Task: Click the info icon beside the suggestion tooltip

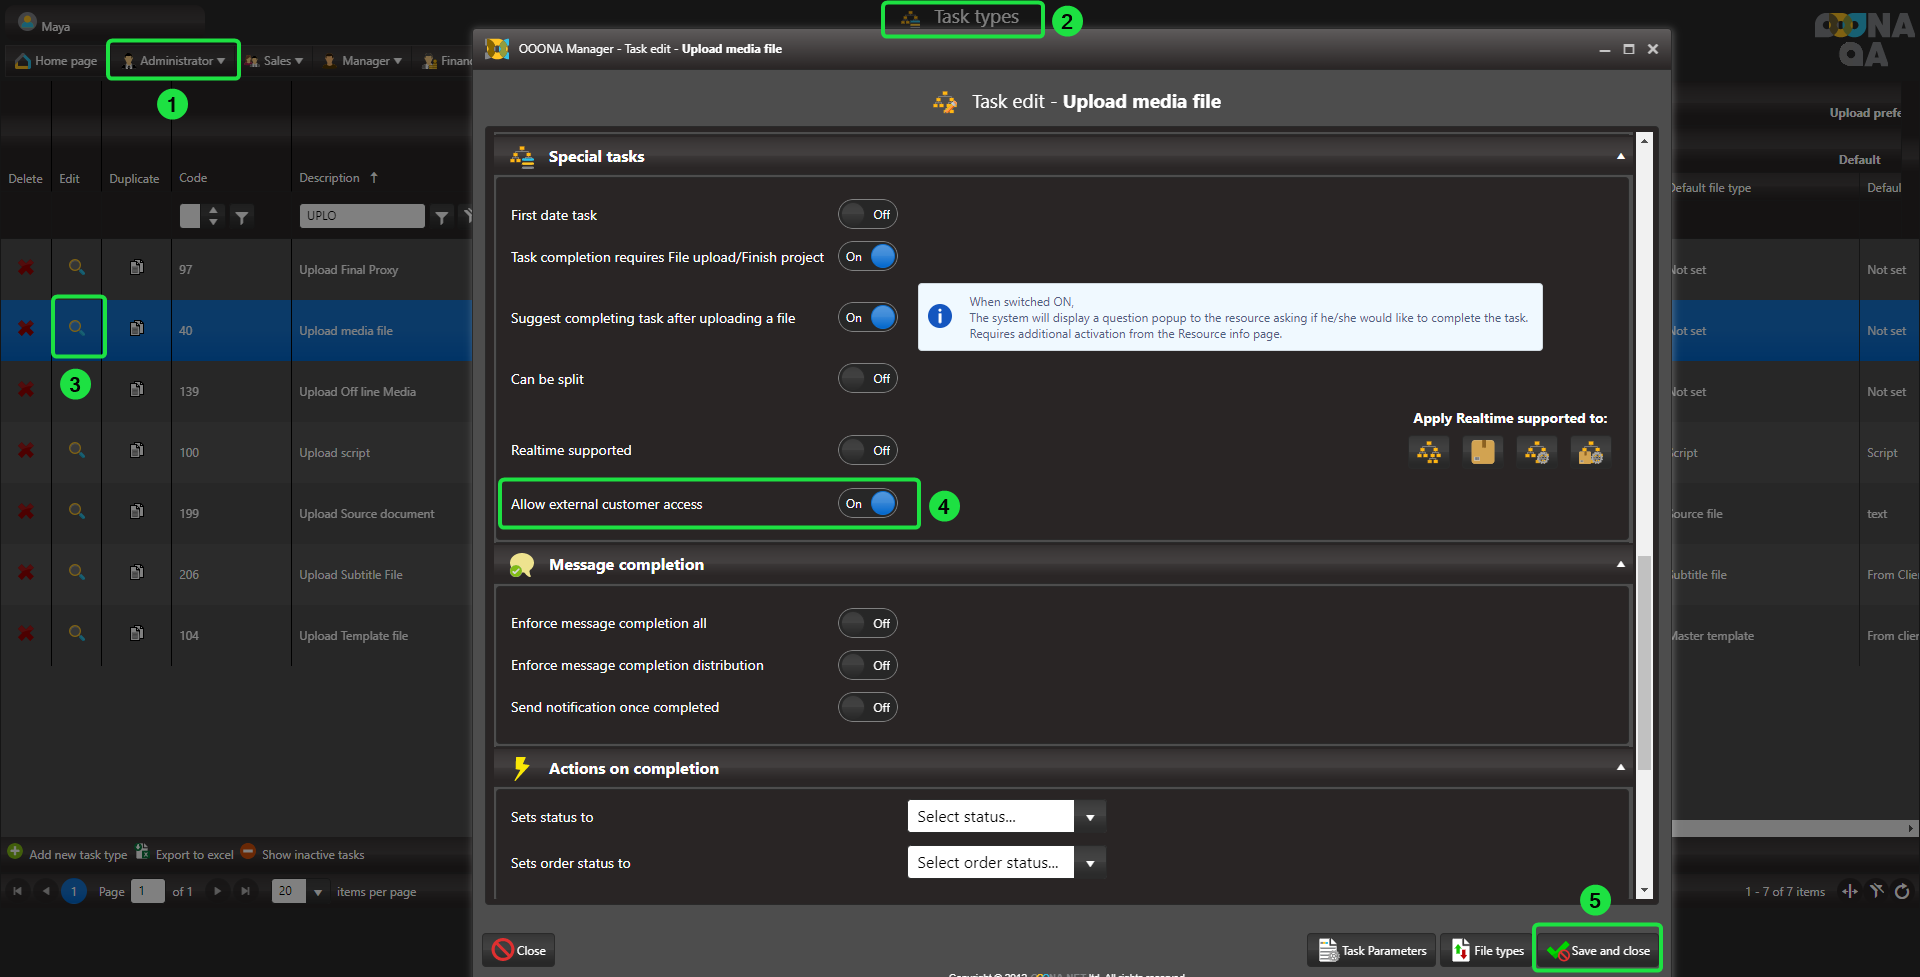Action: click(940, 316)
